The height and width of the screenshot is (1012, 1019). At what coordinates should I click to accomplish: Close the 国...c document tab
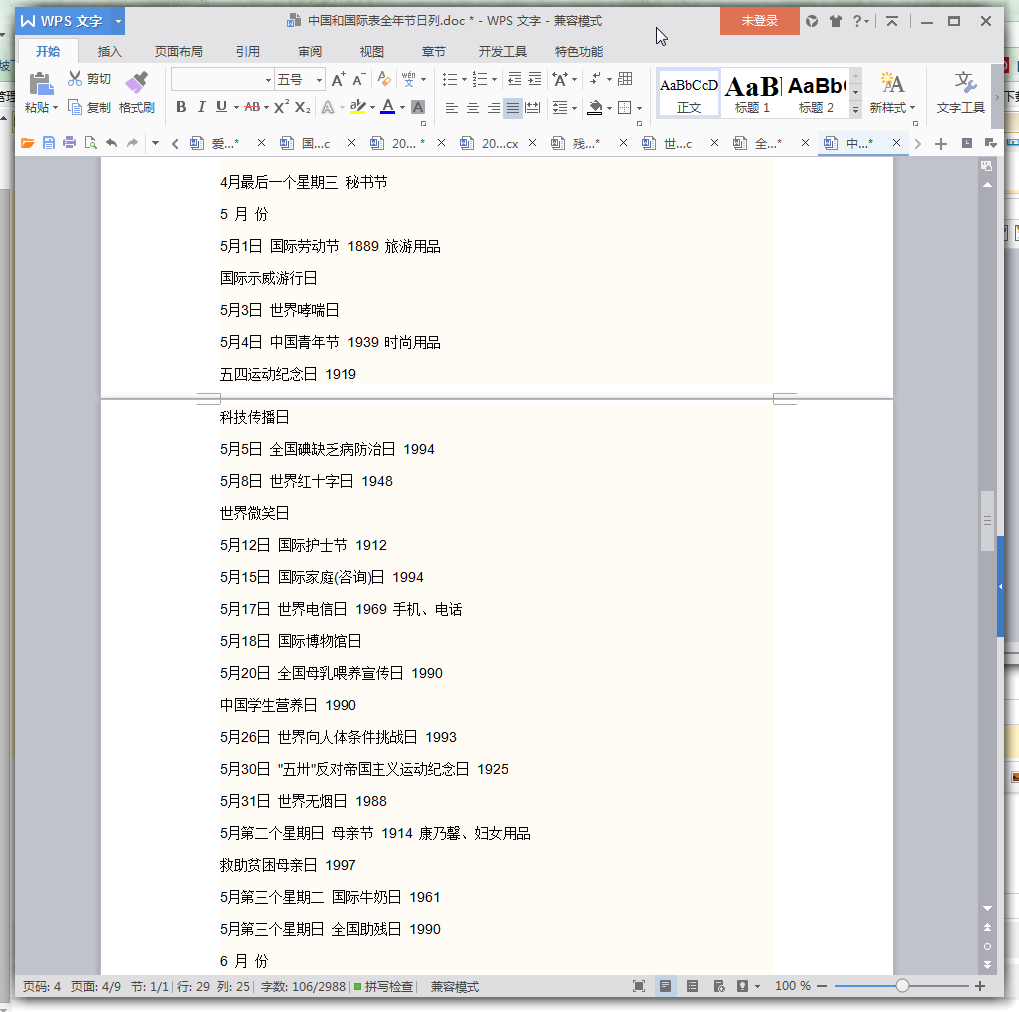tap(351, 143)
